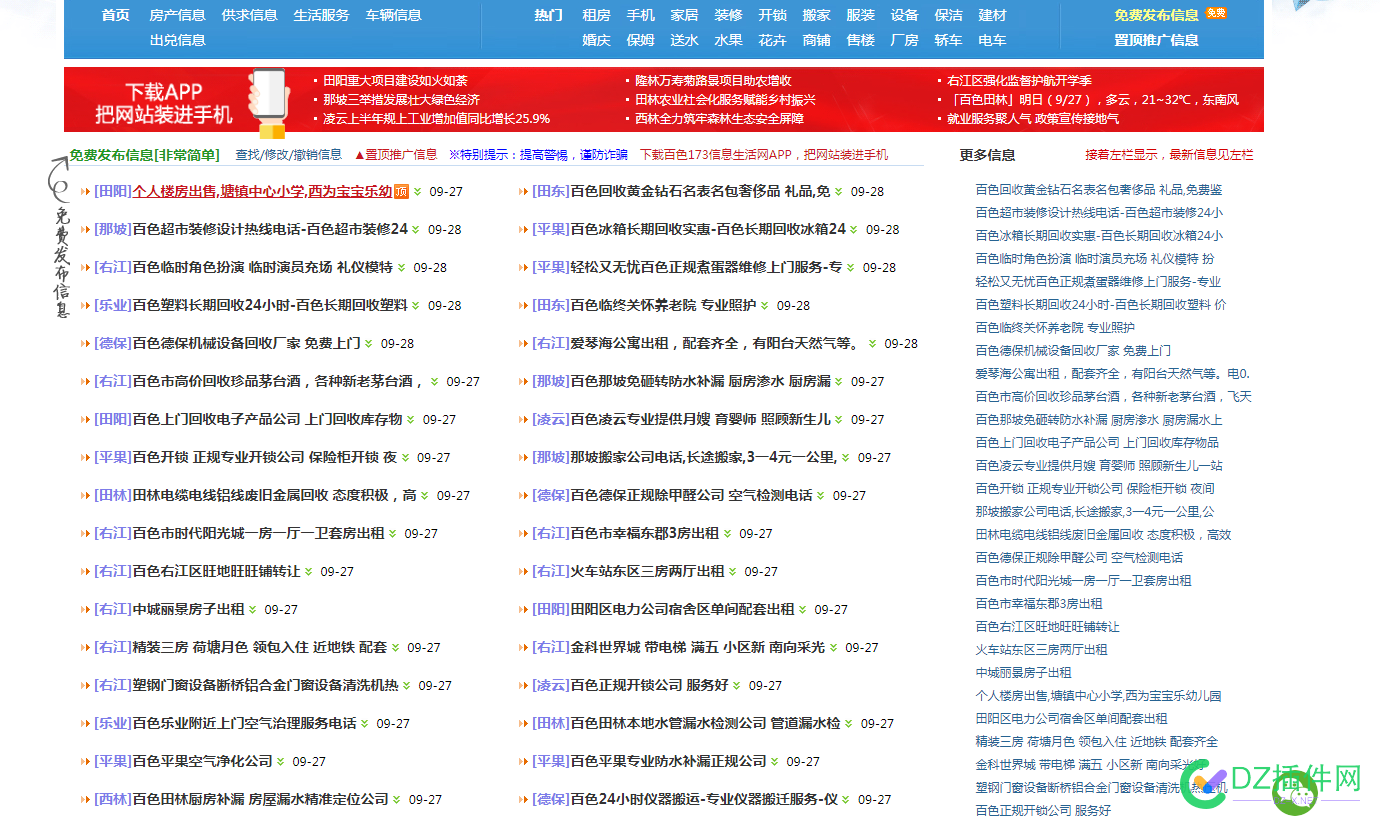
Task: Open the 首页 navigation item
Action: tap(116, 15)
